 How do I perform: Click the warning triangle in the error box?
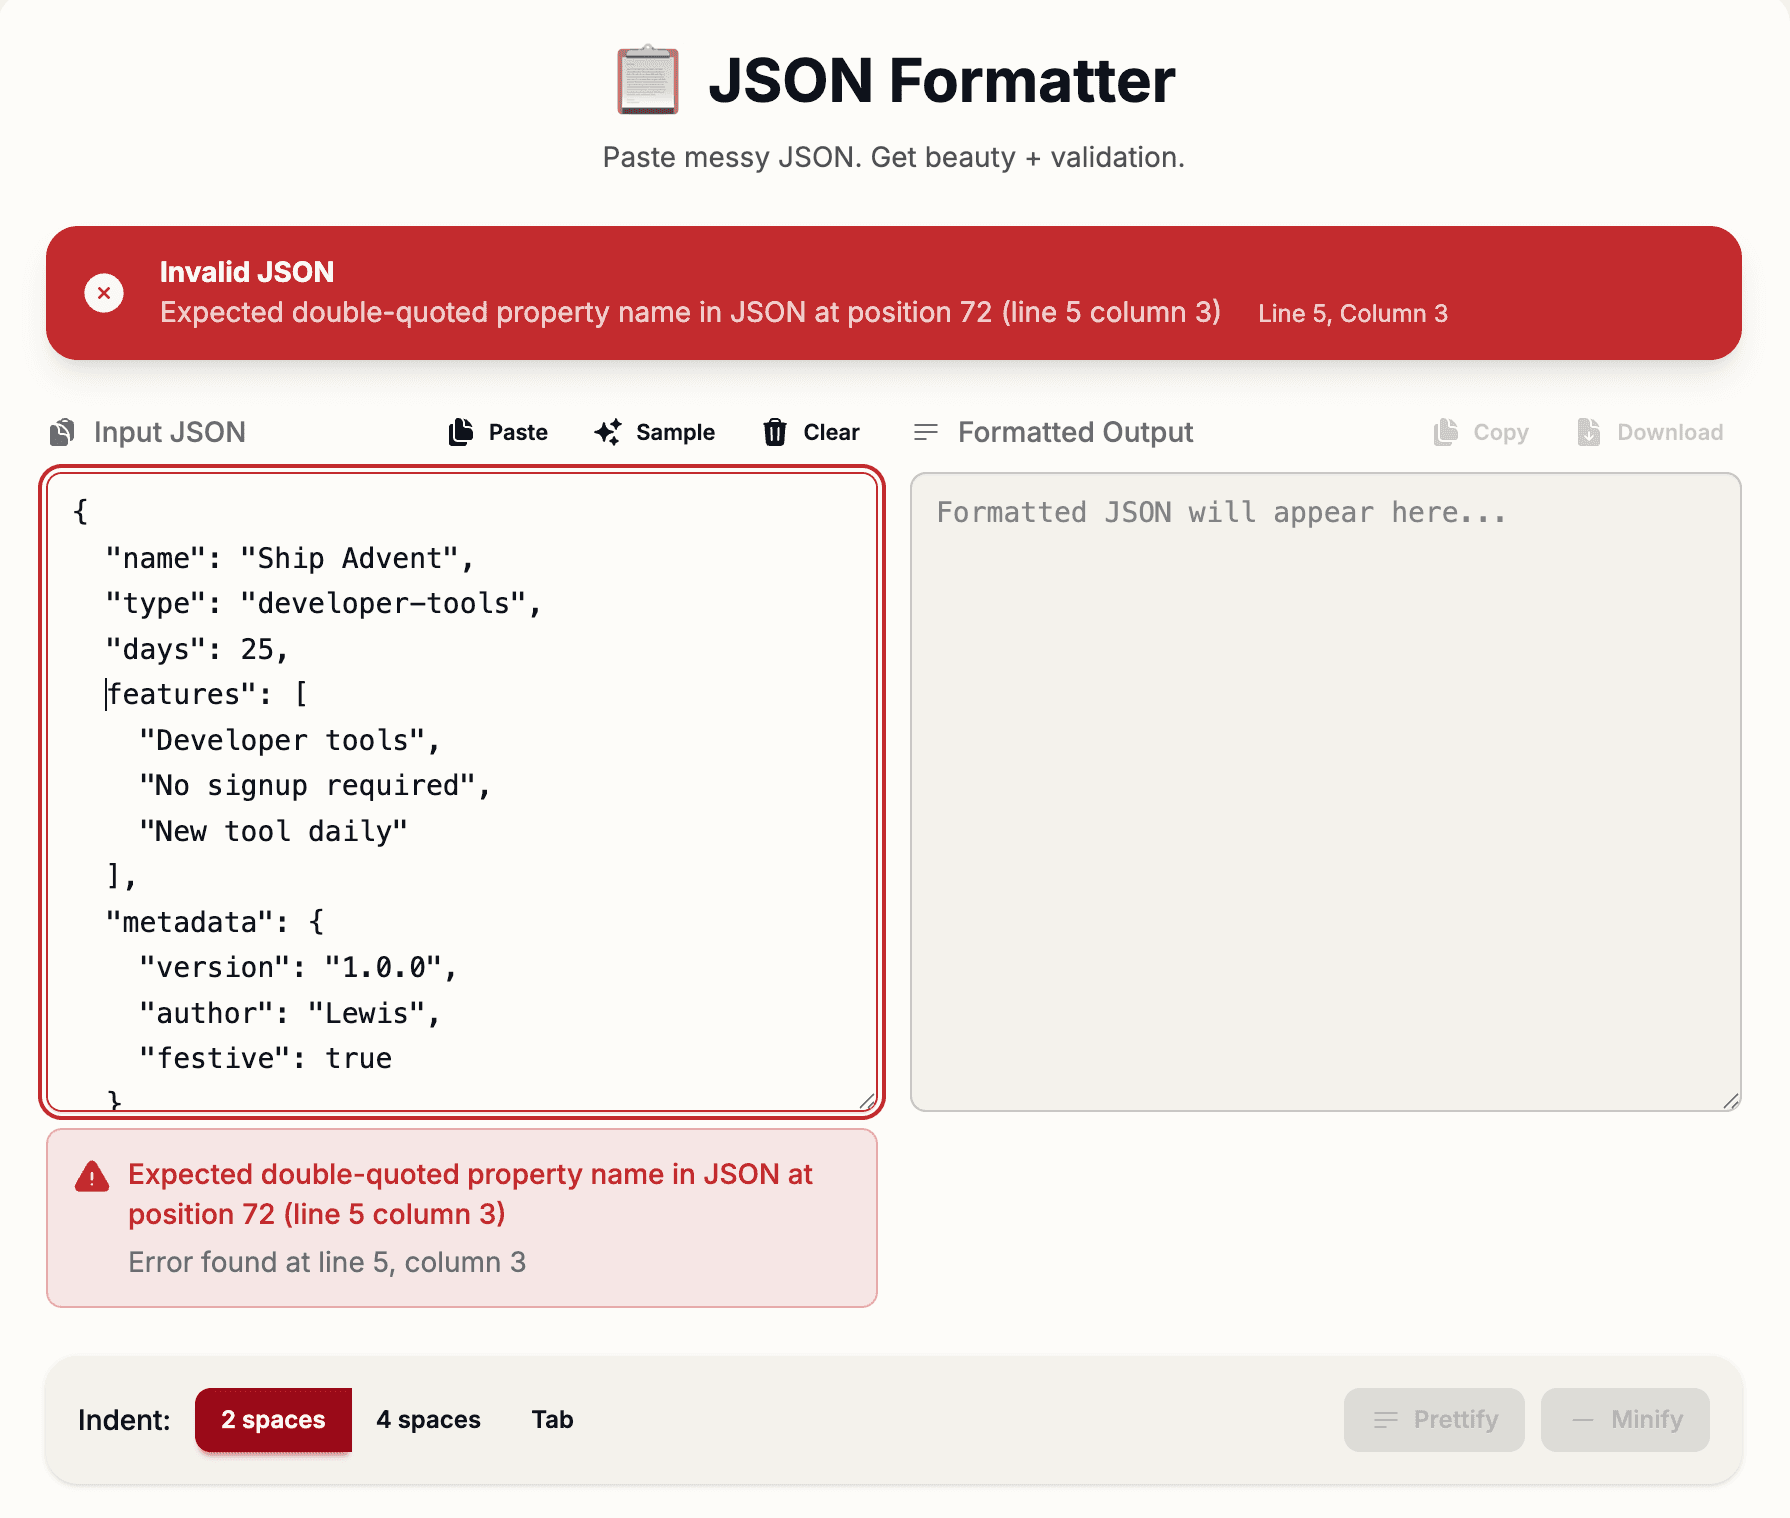(x=92, y=1176)
